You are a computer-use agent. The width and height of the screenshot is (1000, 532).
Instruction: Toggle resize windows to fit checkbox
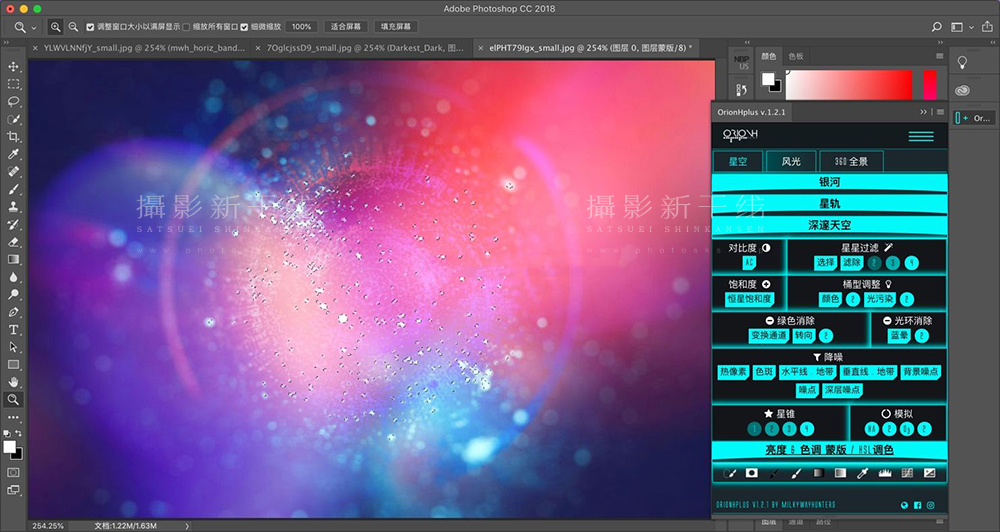click(x=90, y=27)
